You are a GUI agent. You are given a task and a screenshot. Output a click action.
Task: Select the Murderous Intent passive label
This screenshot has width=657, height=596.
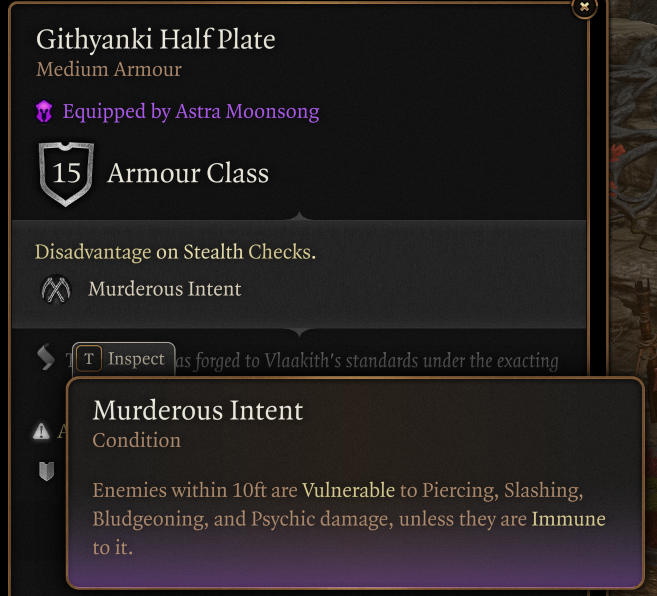pos(165,290)
